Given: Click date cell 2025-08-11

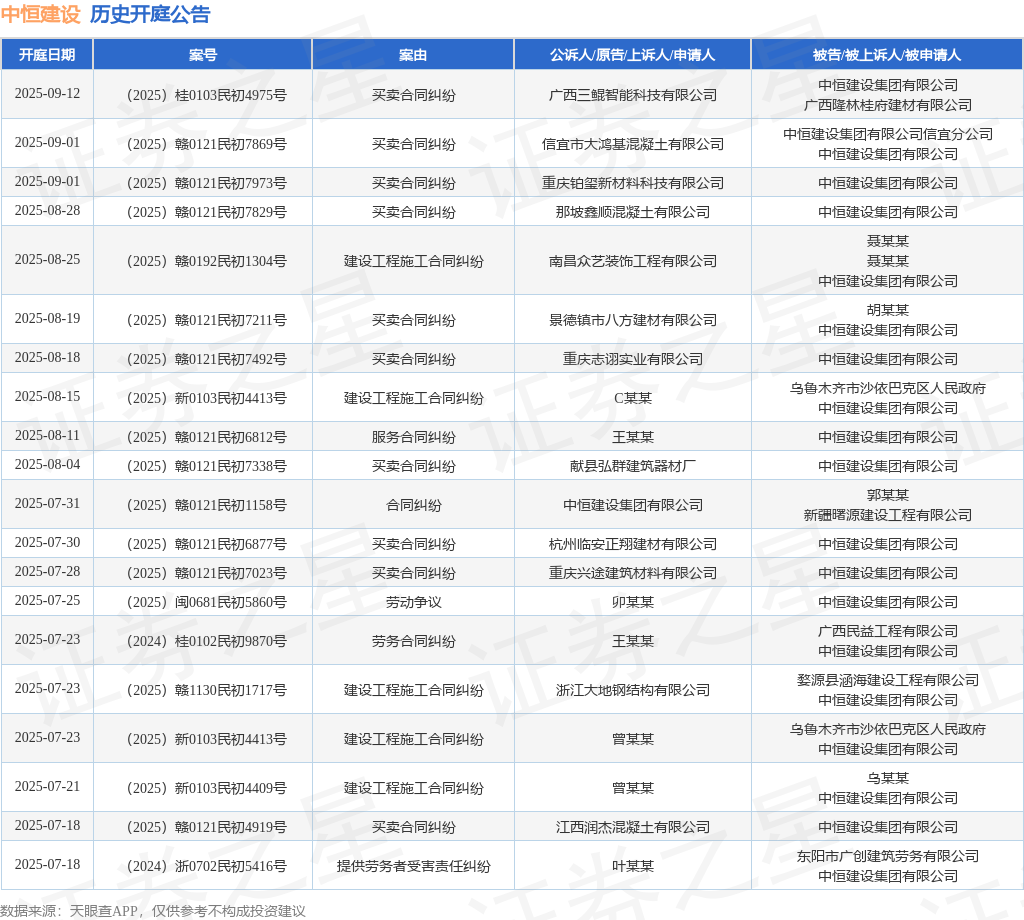Looking at the screenshot, I should click(47, 435).
